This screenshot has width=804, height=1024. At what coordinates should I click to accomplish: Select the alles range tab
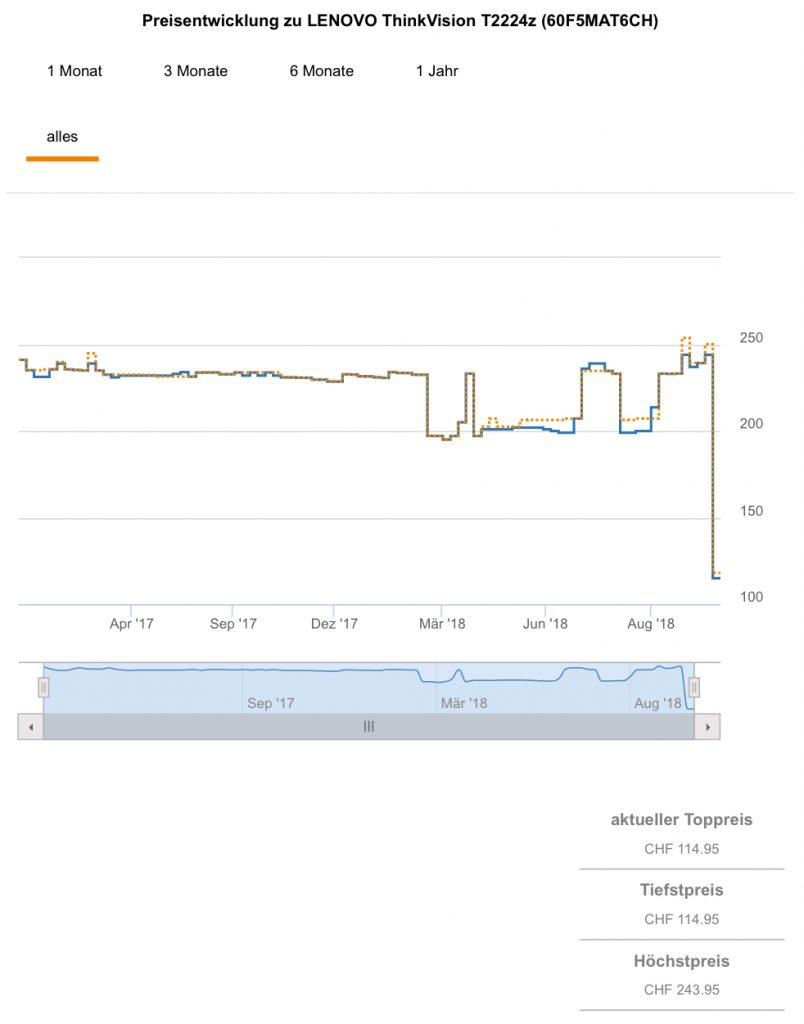click(x=62, y=137)
